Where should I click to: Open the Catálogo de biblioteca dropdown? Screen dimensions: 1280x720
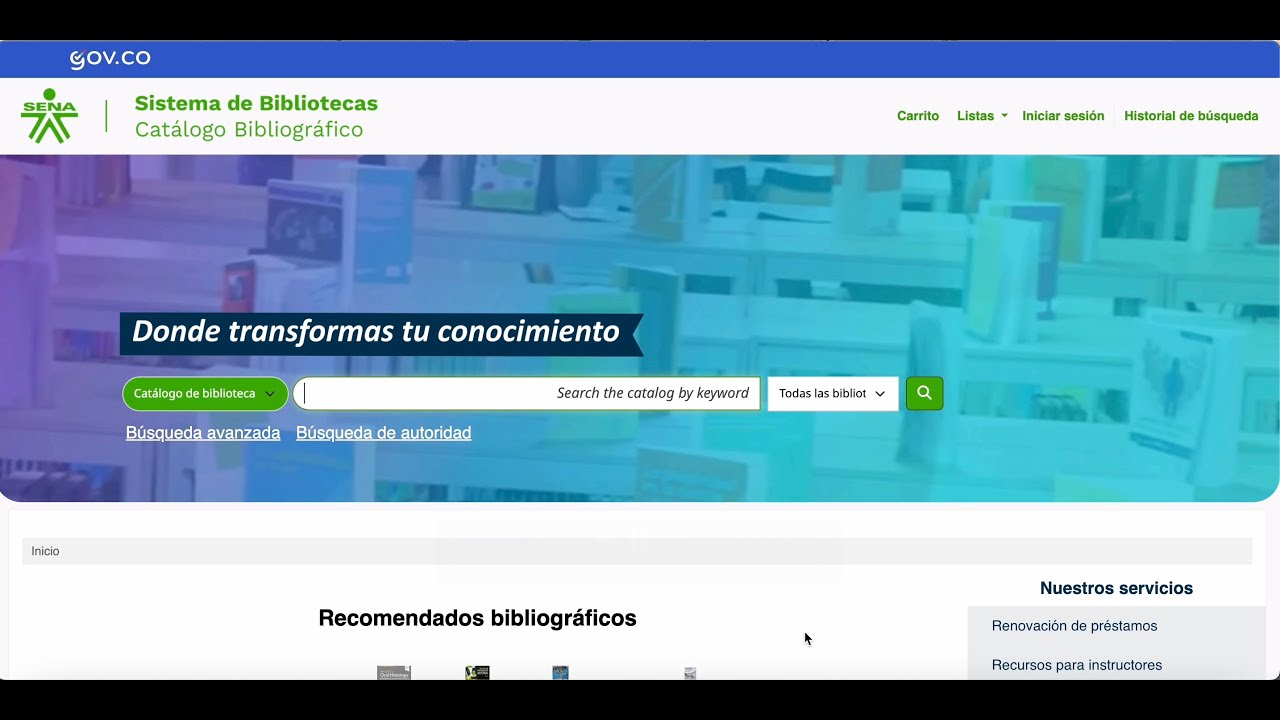(x=205, y=393)
